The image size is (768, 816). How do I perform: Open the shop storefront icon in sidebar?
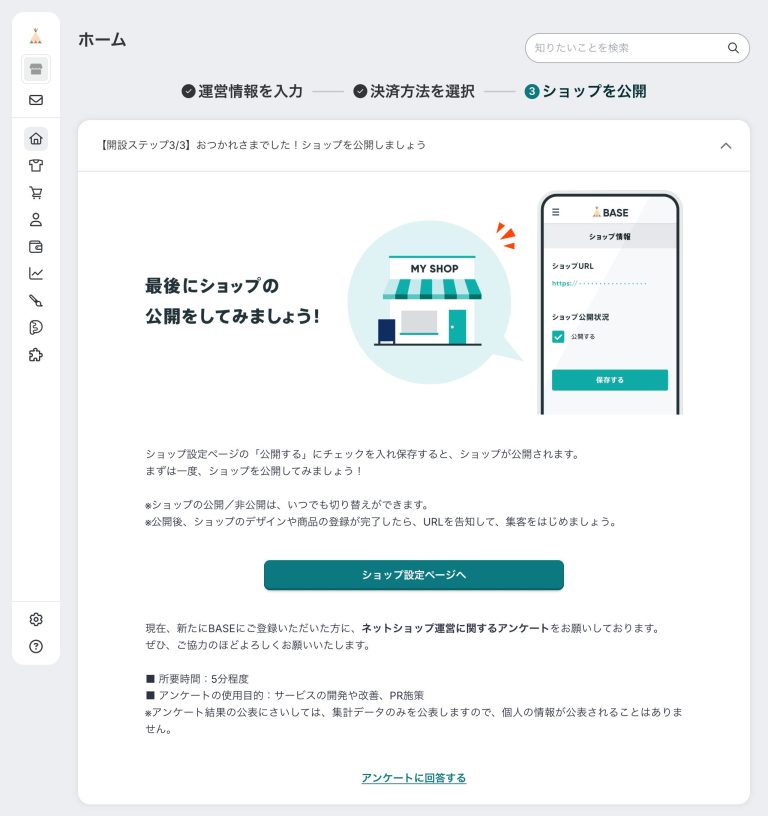coord(36,69)
